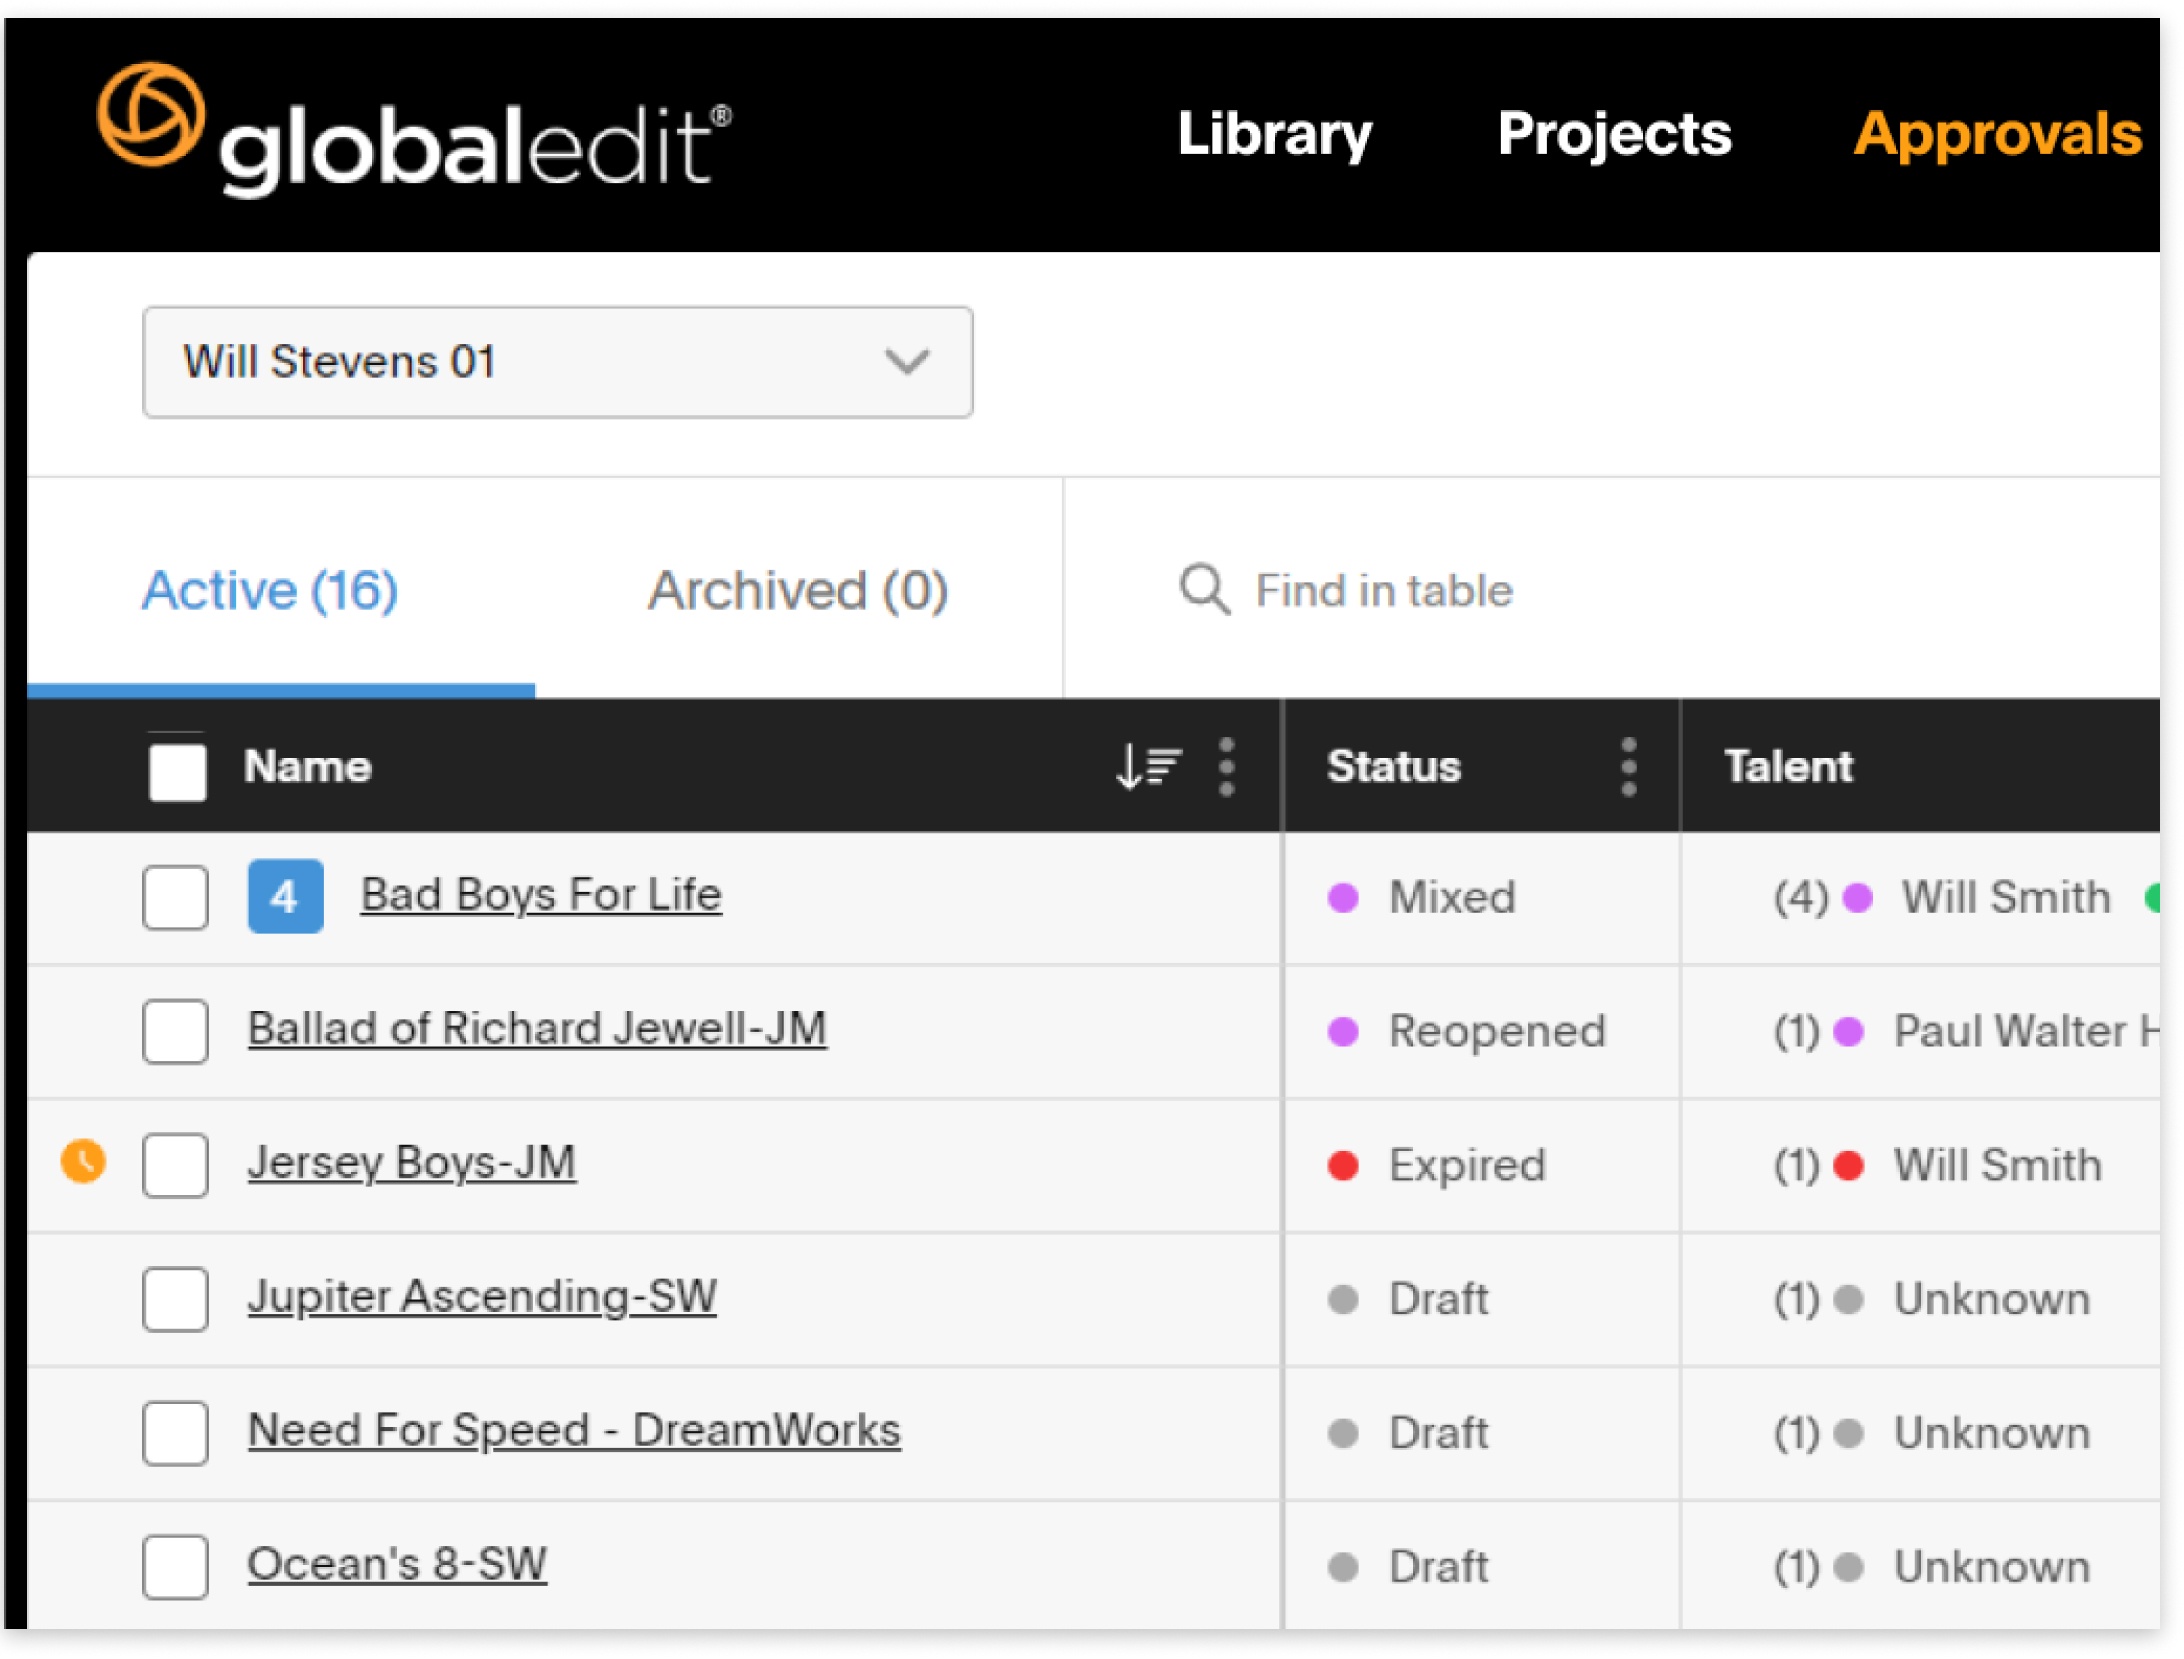Click the Talent column header
Viewport: 2184px width, 1659px height.
(x=1789, y=767)
